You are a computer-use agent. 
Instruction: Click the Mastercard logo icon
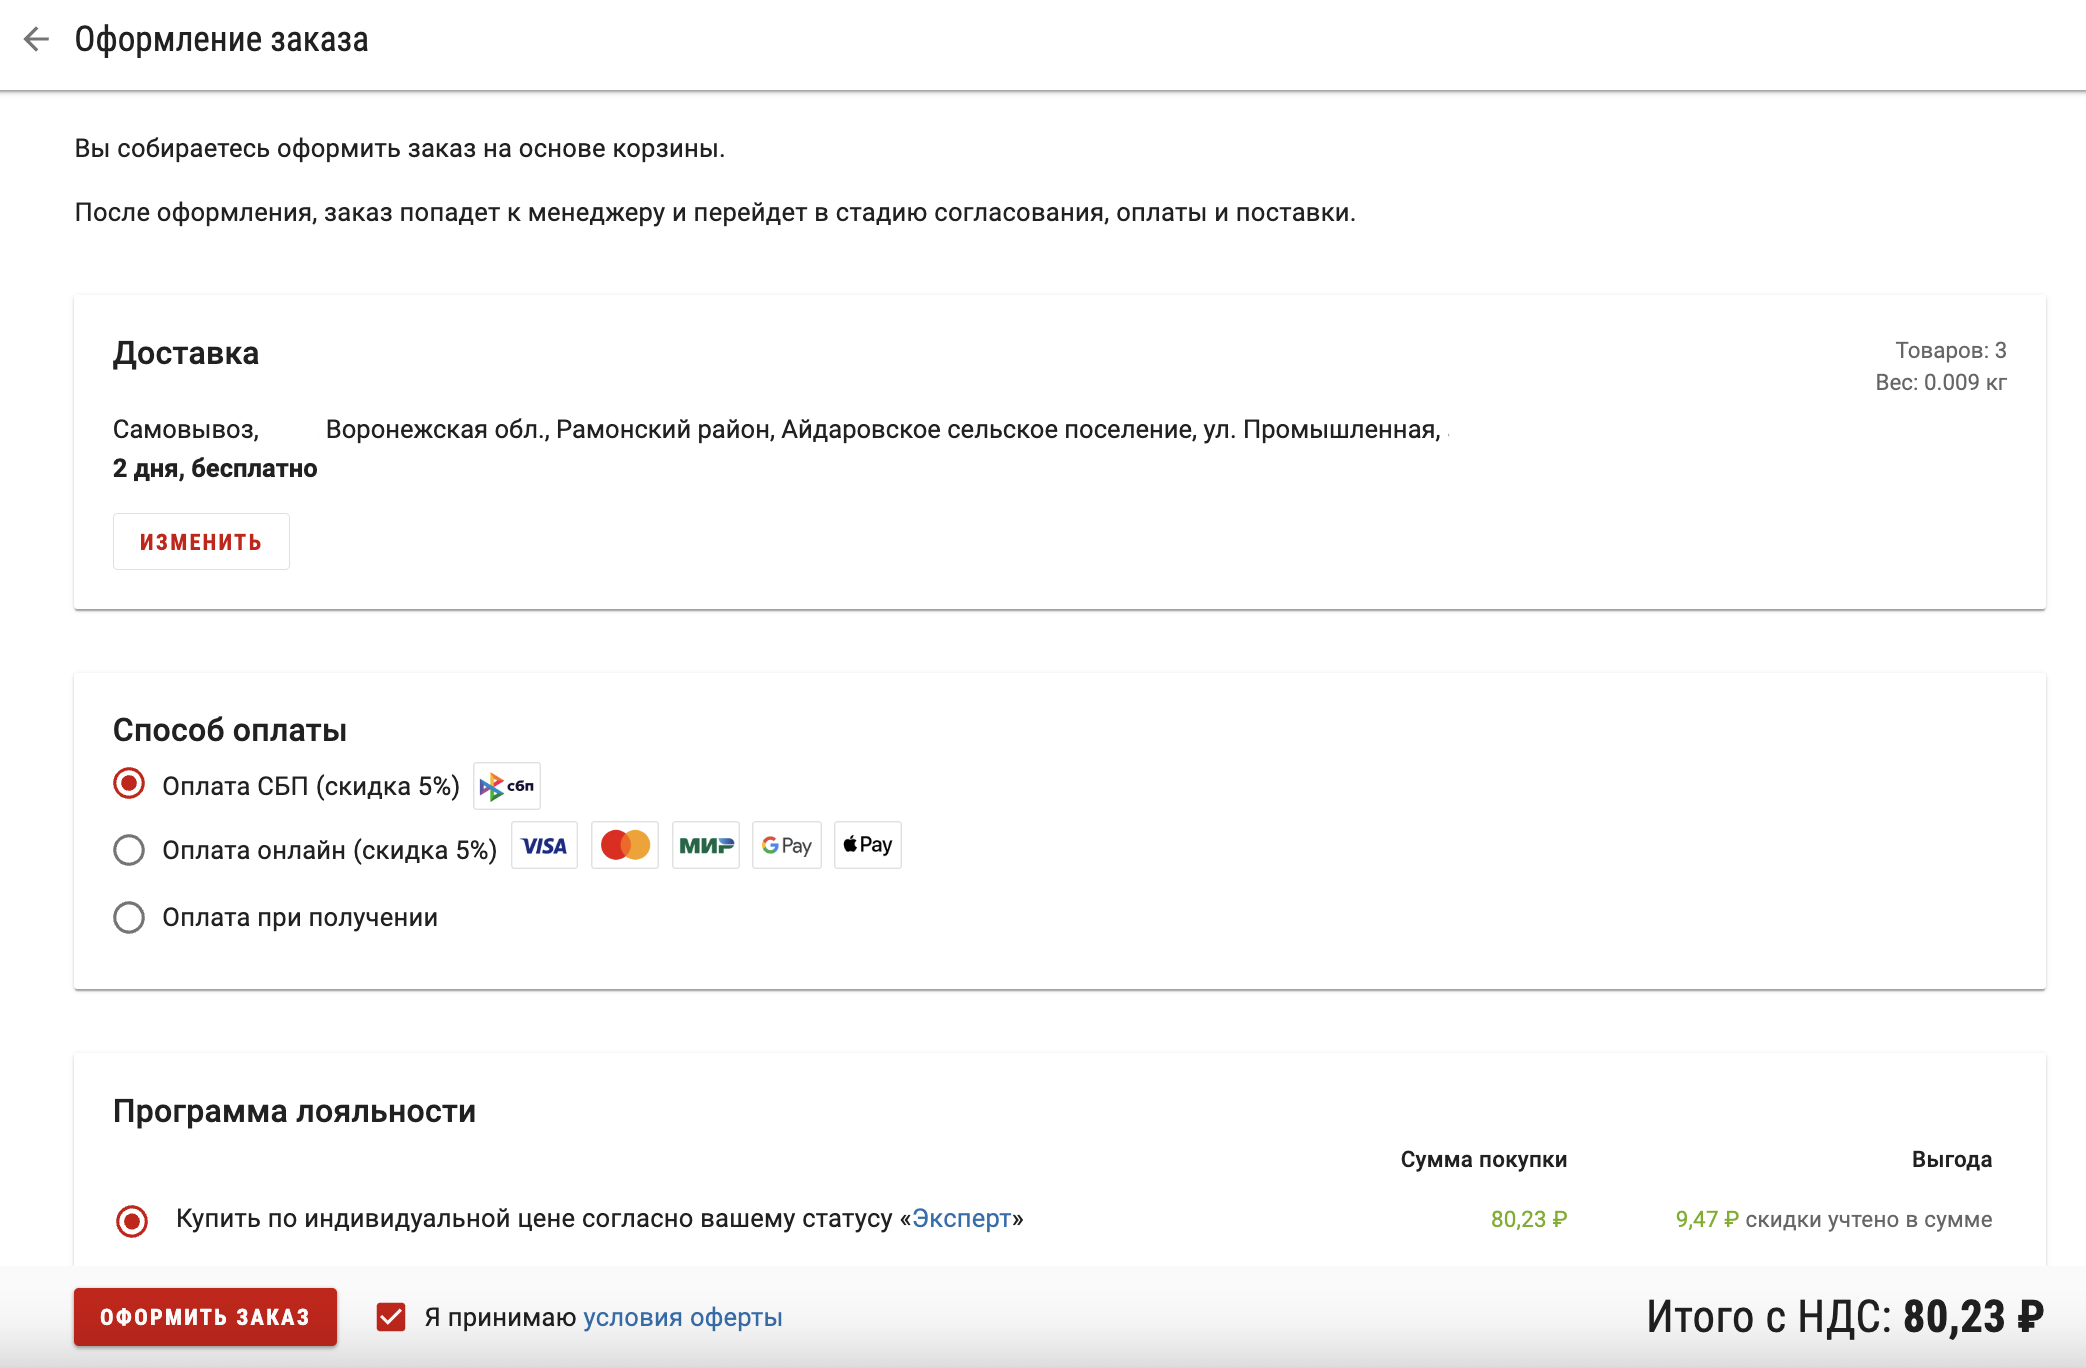point(625,846)
